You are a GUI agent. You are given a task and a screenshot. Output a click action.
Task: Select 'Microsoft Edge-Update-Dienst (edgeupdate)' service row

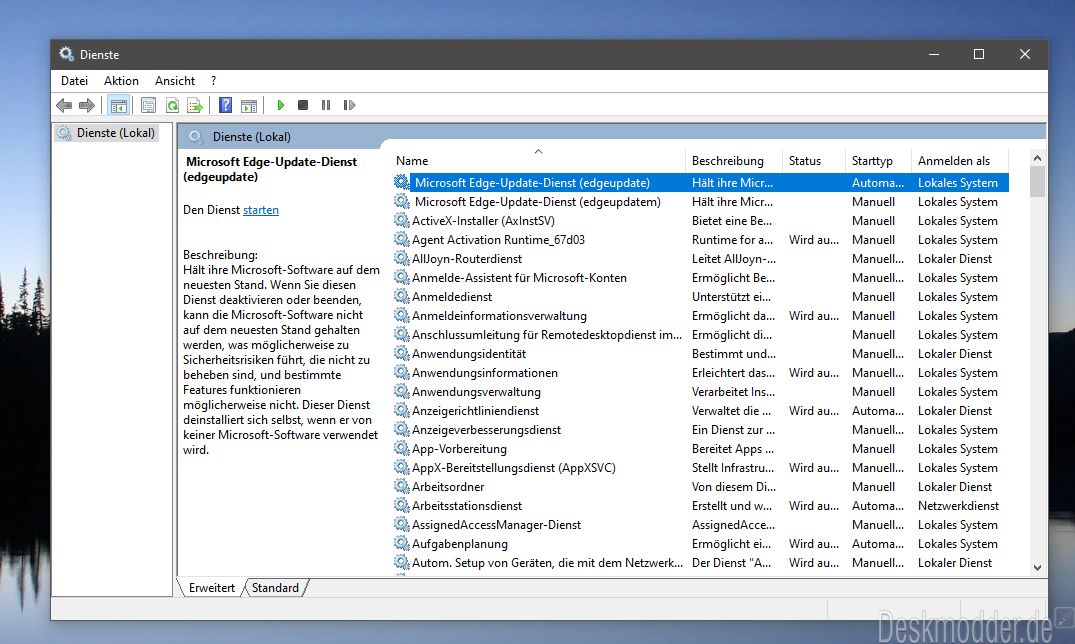[x=701, y=182]
